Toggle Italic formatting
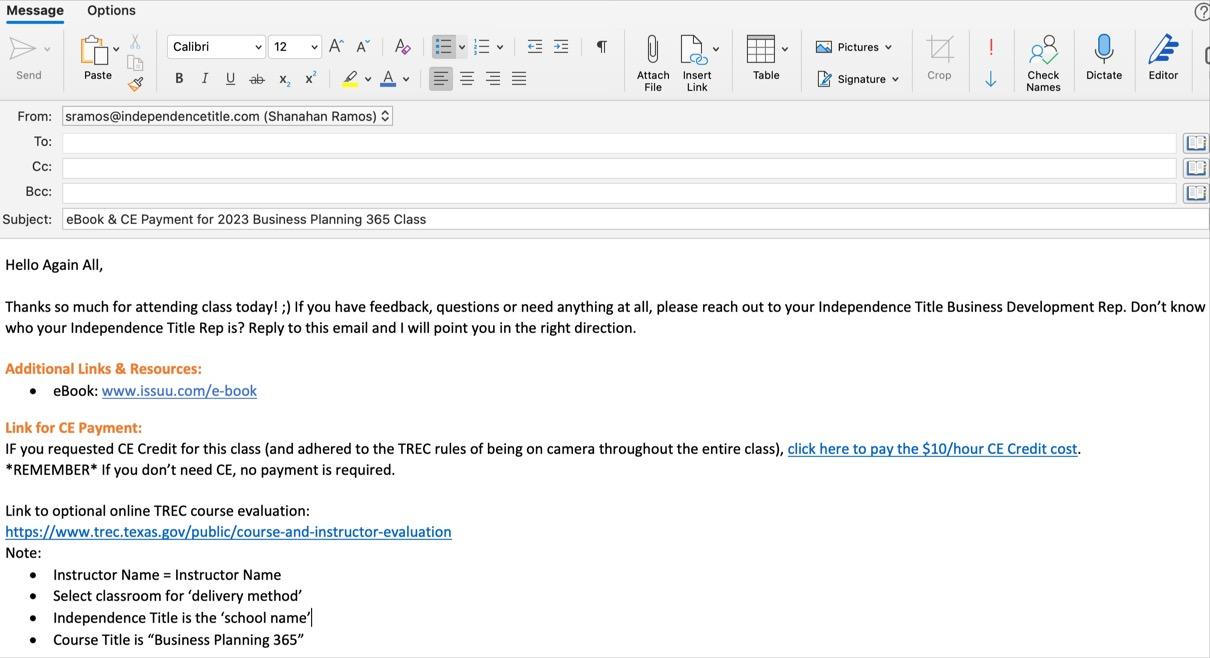Image resolution: width=1210 pixels, height=658 pixels. [x=205, y=79]
